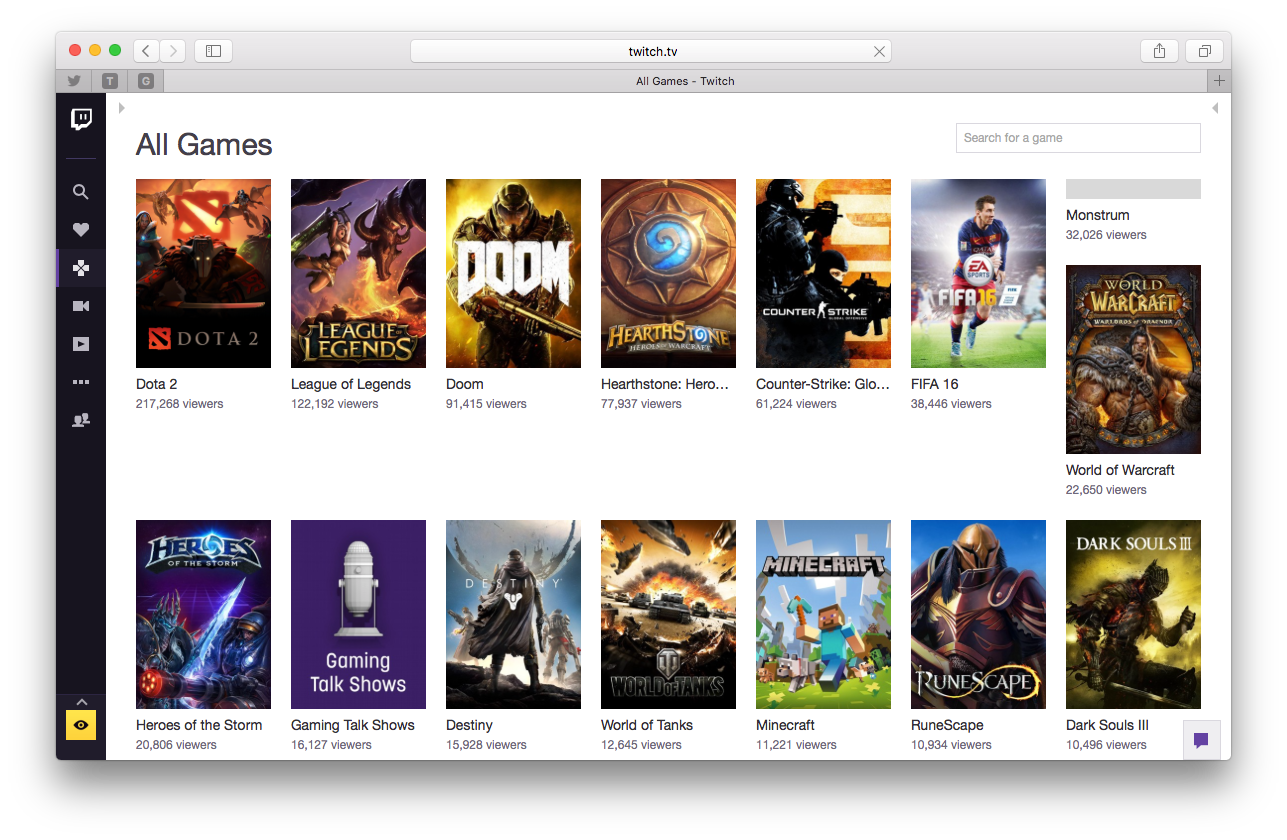
Task: Open the search magnifier in the sidebar
Action: tap(81, 192)
